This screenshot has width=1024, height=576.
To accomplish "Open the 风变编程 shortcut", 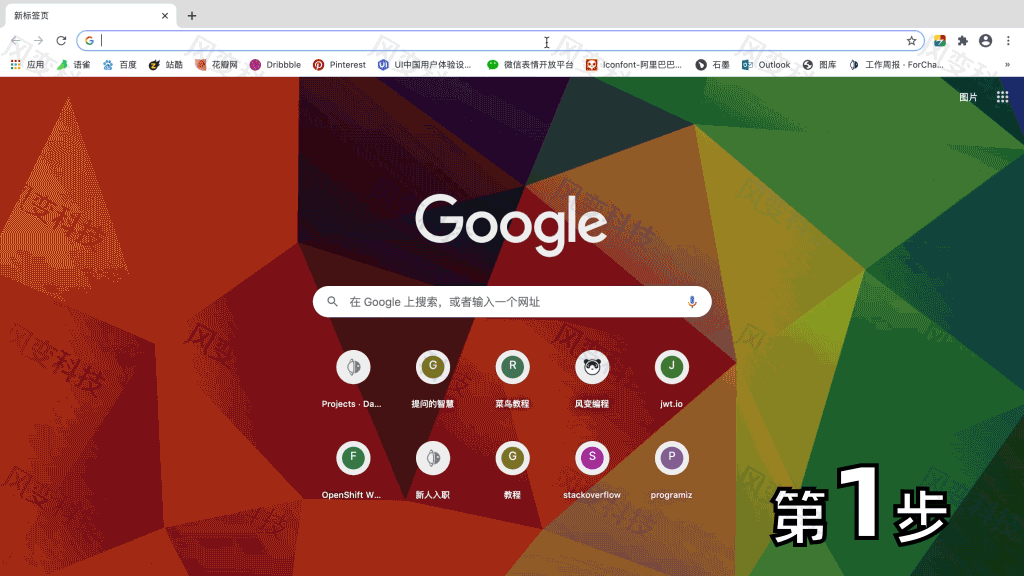I will point(592,367).
